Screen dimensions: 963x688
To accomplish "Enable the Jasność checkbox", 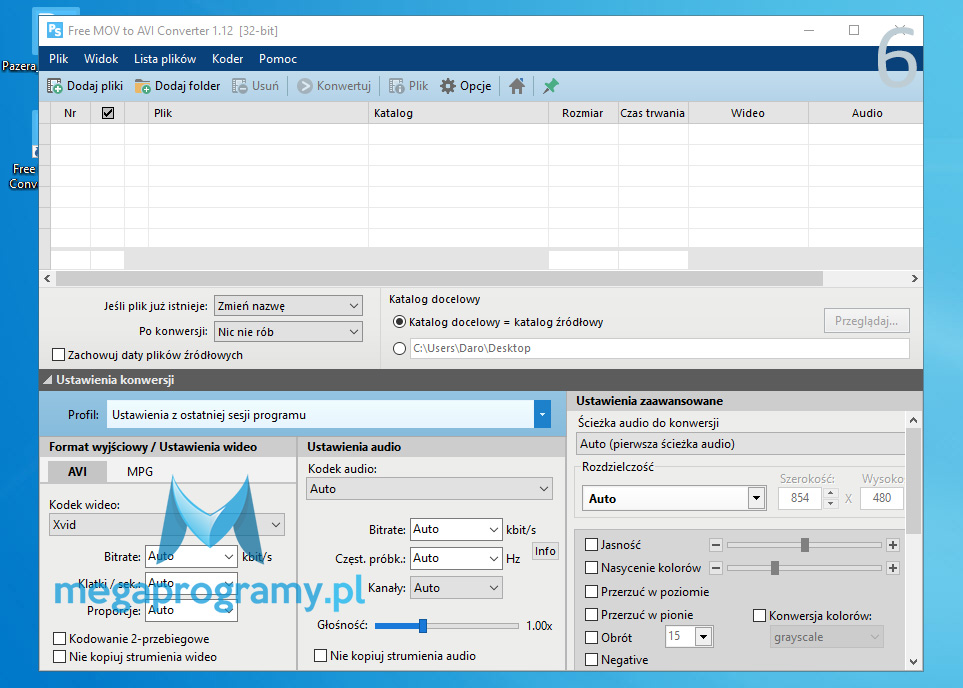I will pyautogui.click(x=591, y=544).
